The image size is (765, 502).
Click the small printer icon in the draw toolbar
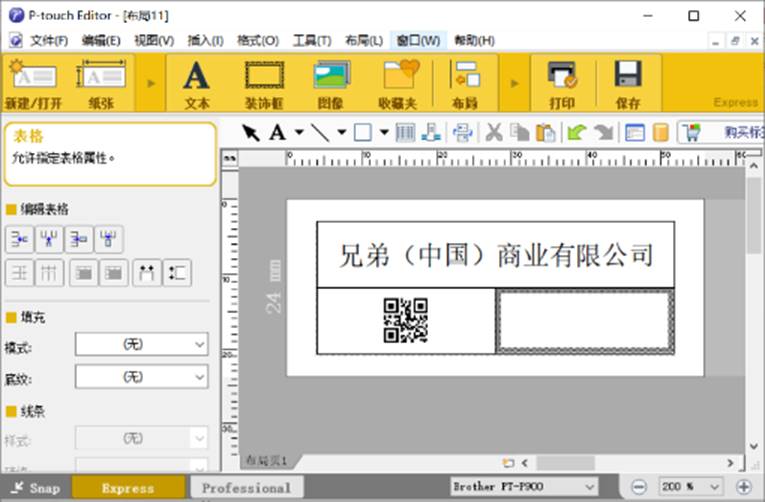tap(463, 133)
